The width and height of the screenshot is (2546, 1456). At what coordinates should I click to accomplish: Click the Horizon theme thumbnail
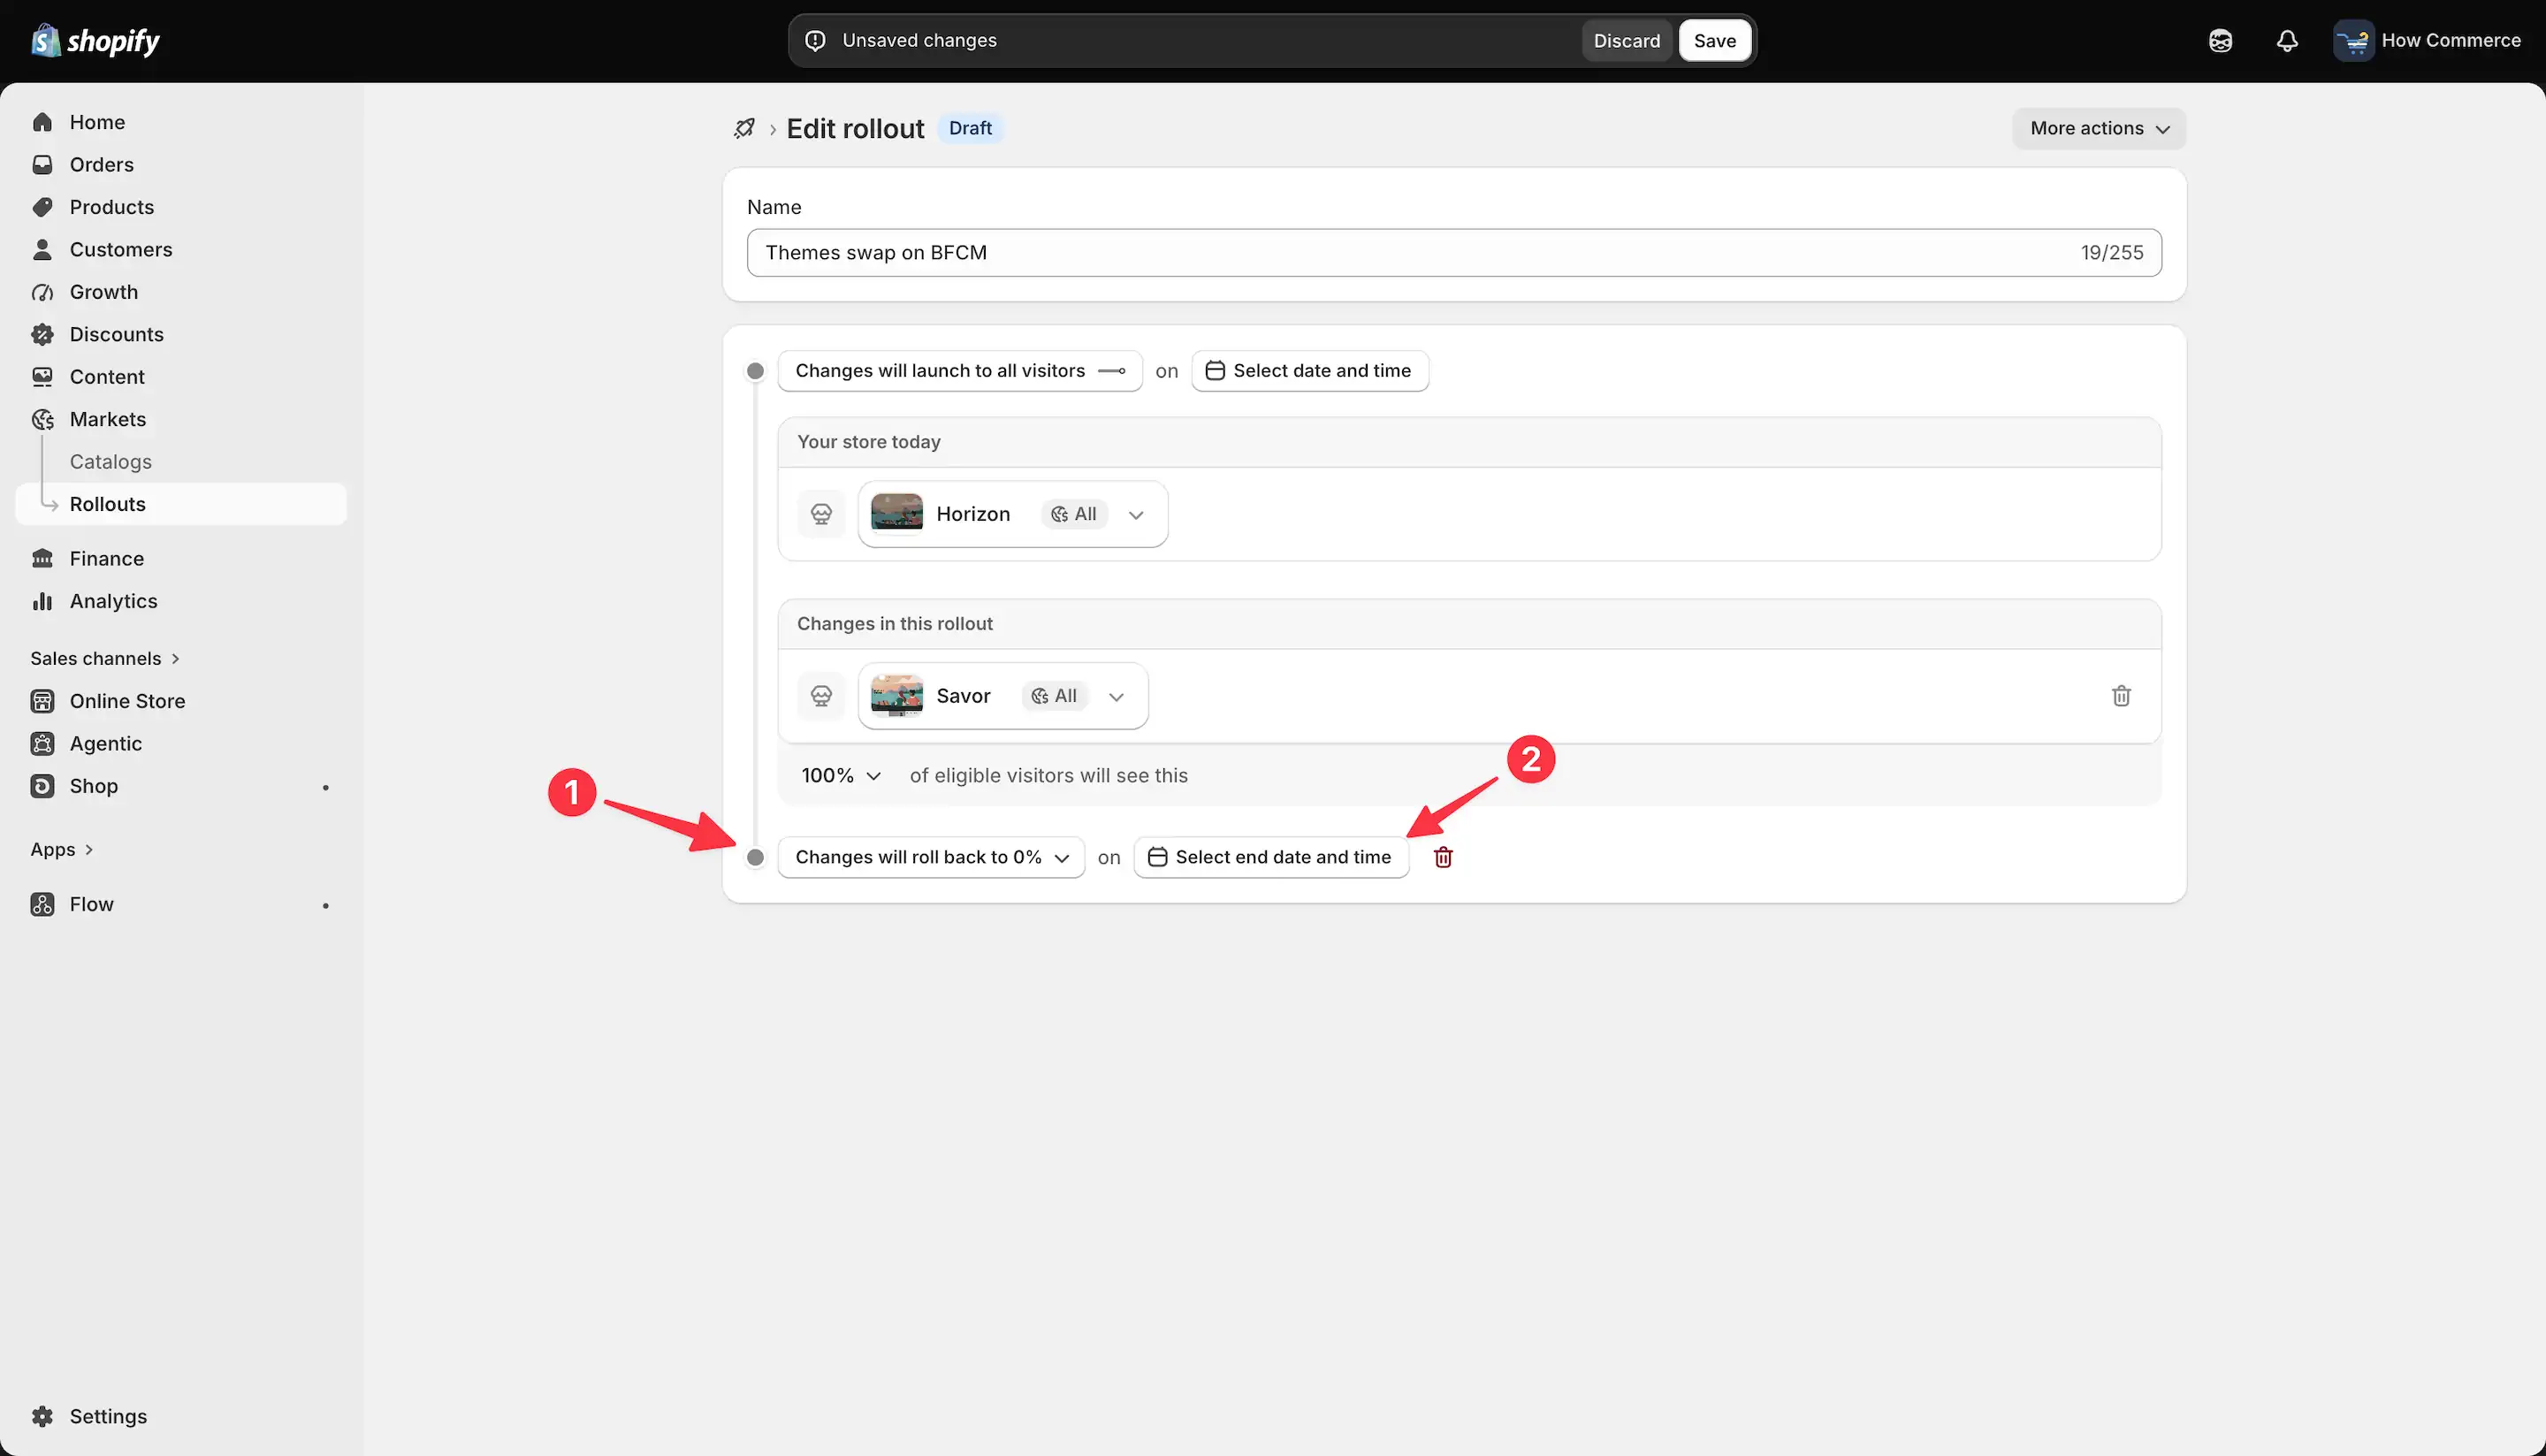coord(897,514)
